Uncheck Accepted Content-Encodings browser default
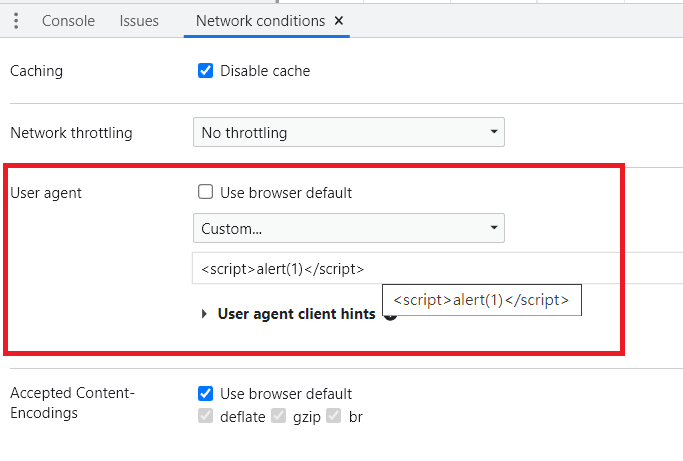The height and width of the screenshot is (461, 683). tap(206, 394)
